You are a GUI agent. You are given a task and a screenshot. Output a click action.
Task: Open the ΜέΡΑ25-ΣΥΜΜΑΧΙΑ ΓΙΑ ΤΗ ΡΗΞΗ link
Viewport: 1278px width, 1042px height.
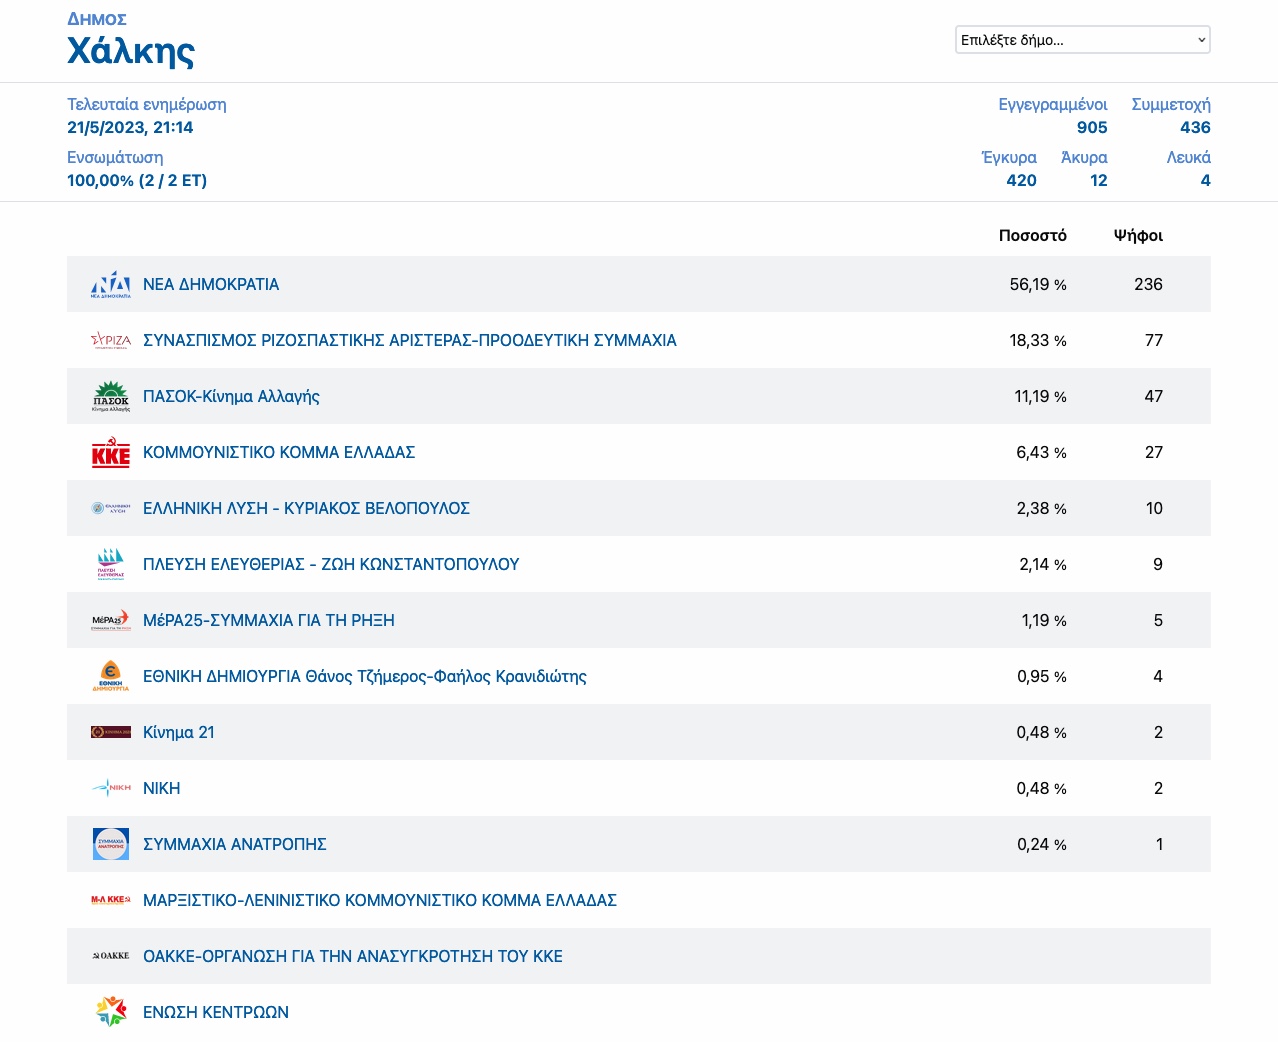pos(269,620)
